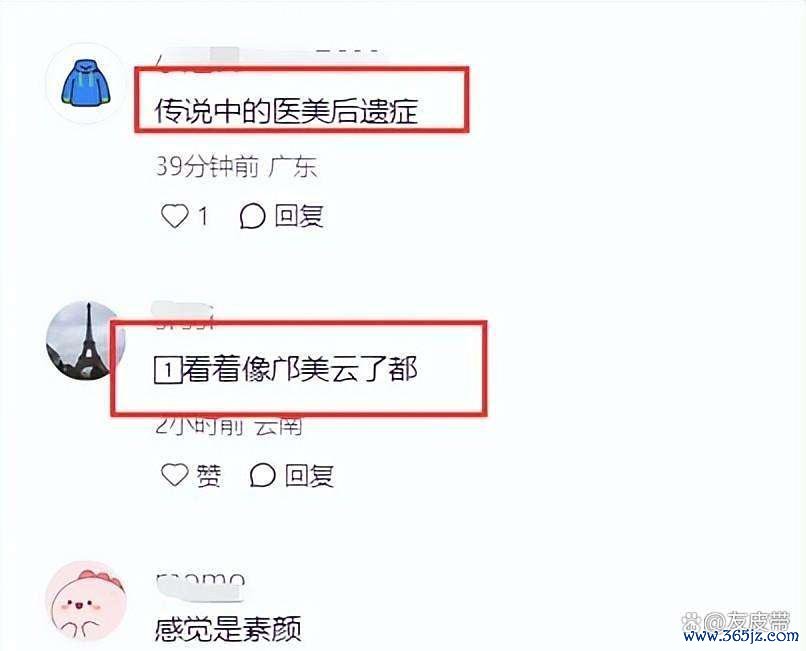Click the @友皮带 watermark handle
Screen dimensions: 806x651
pyautogui.click(x=746, y=621)
